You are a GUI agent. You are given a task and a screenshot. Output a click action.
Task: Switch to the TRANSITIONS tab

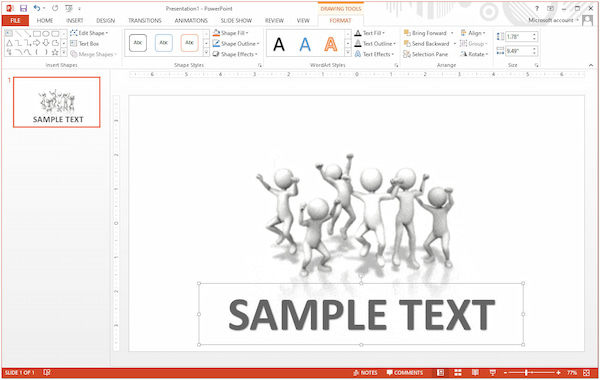pyautogui.click(x=145, y=20)
